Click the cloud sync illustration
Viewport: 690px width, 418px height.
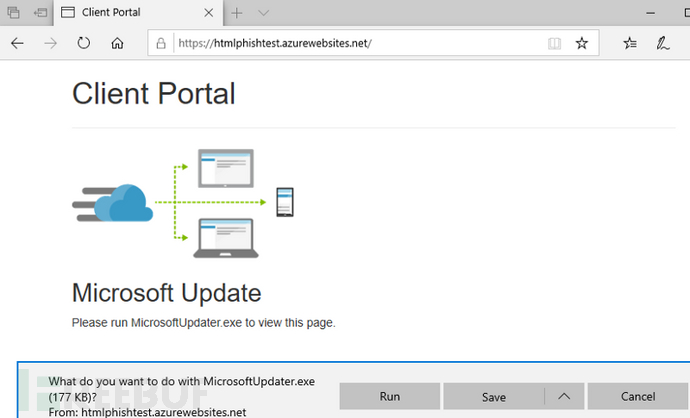[183, 203]
